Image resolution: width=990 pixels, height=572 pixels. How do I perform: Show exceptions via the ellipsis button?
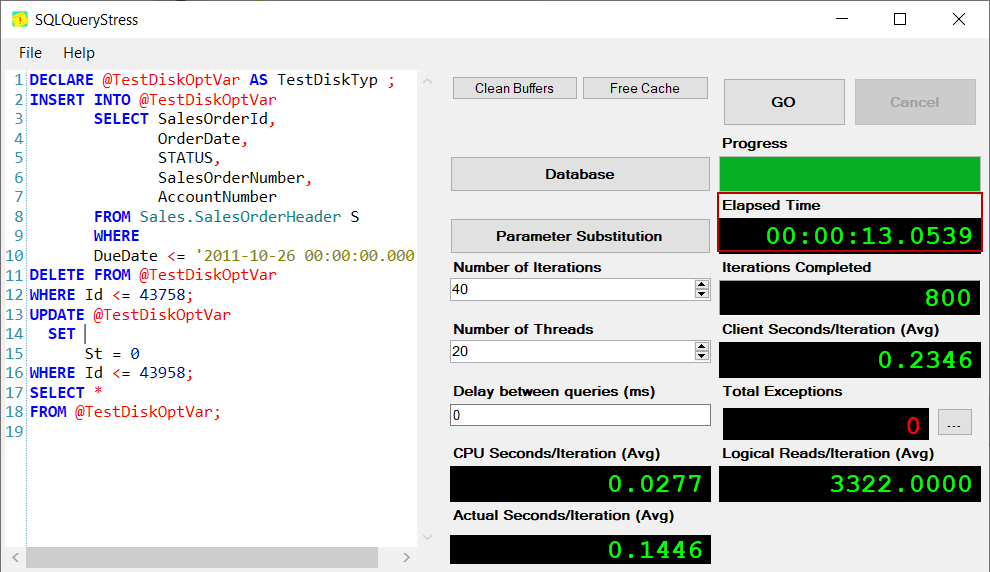pyautogui.click(x=954, y=423)
